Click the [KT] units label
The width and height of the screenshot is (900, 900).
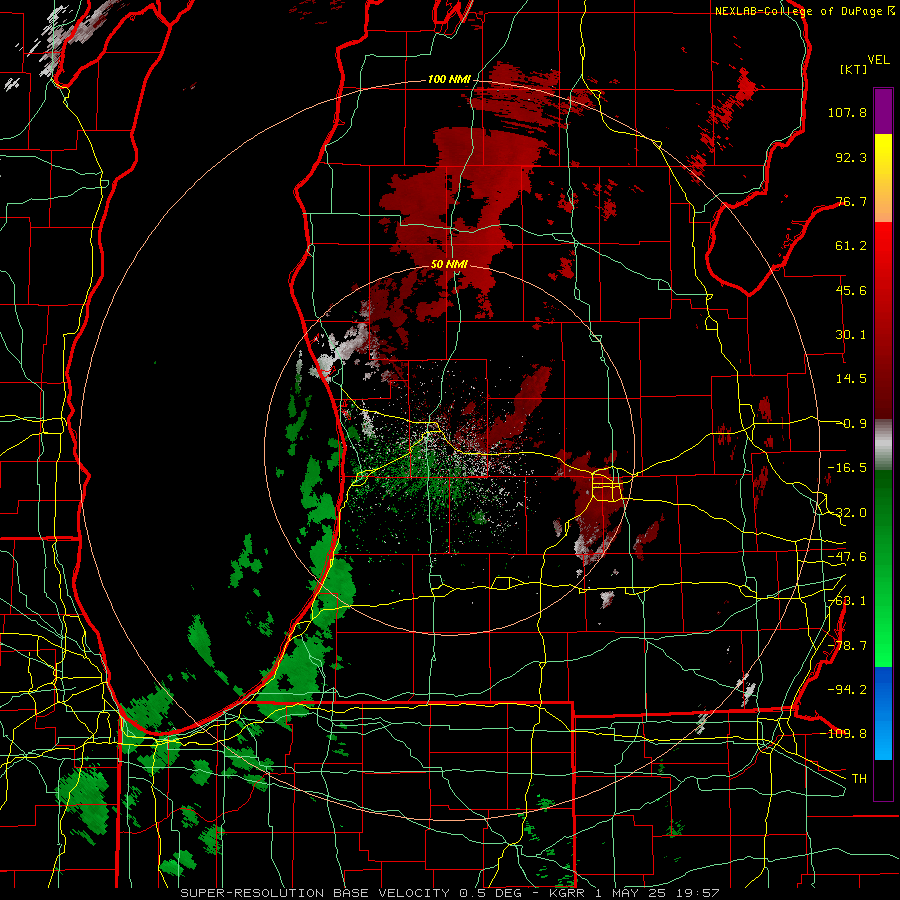(x=853, y=69)
